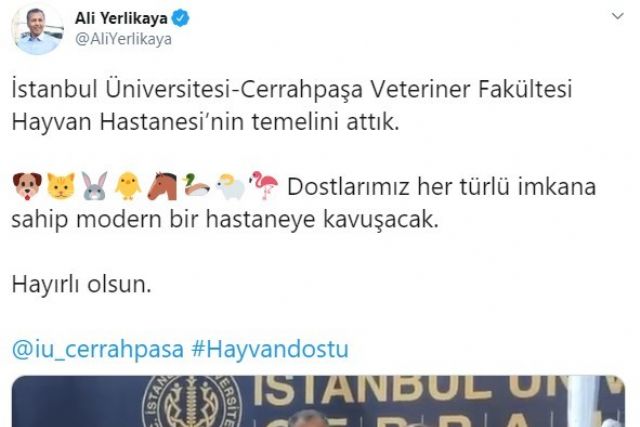Screen dimensions: 640x427
Task: Open Ali Yerlikaya's profile picture
Action: point(38,30)
